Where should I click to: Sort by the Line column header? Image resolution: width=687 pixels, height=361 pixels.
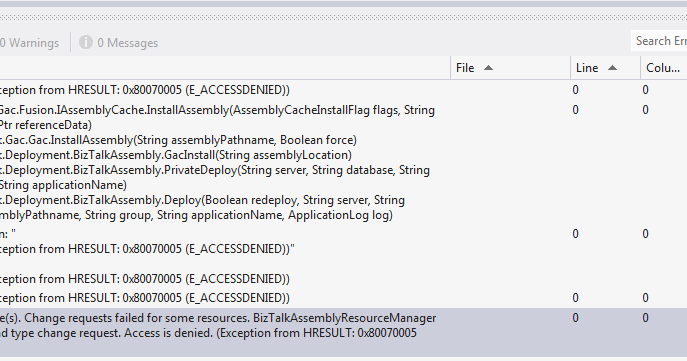coord(605,68)
